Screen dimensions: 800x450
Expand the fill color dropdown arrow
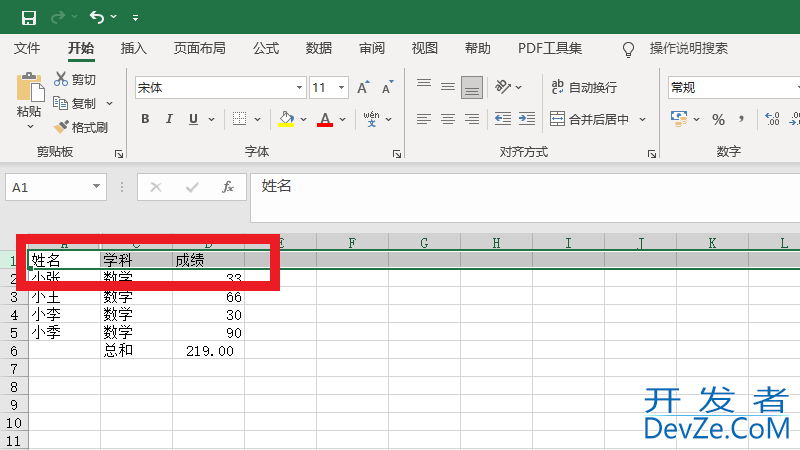(304, 119)
